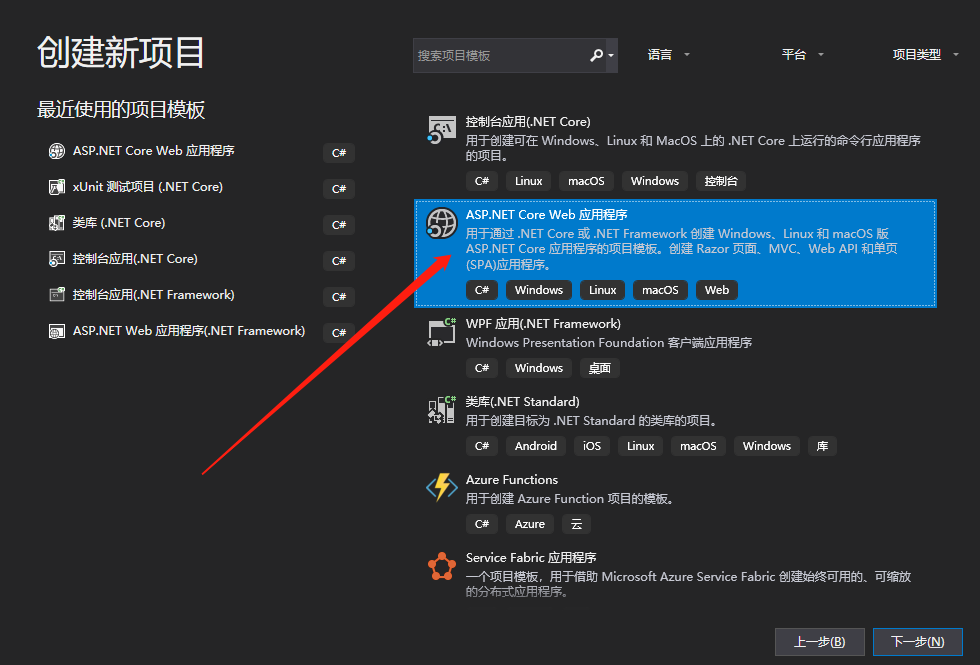Proceed with 下一步(N) button

click(x=918, y=642)
